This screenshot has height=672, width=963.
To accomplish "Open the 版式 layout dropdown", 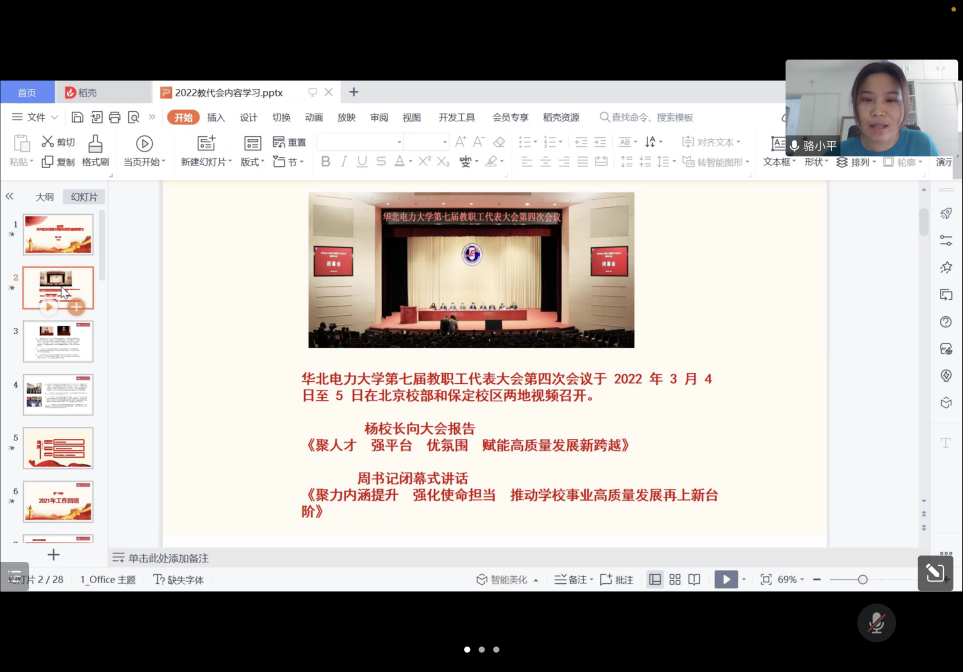I will point(250,162).
